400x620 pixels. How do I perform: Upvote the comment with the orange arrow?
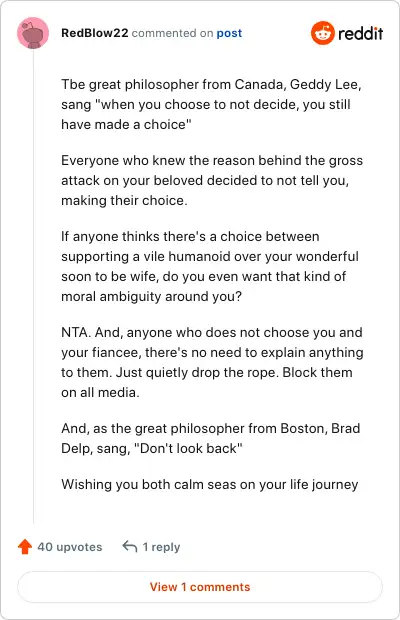coord(25,546)
